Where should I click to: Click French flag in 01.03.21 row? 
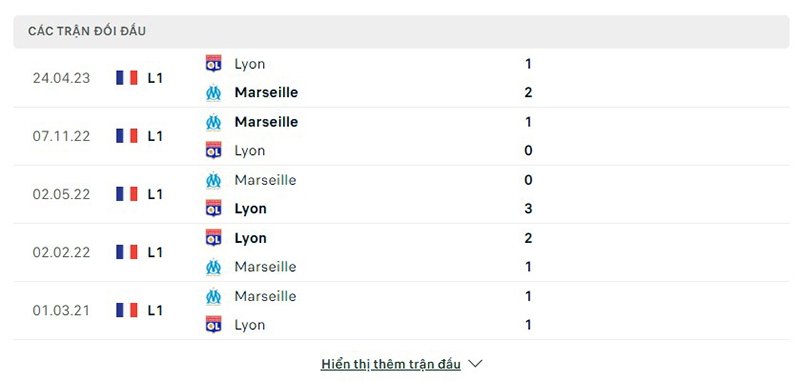[127, 310]
